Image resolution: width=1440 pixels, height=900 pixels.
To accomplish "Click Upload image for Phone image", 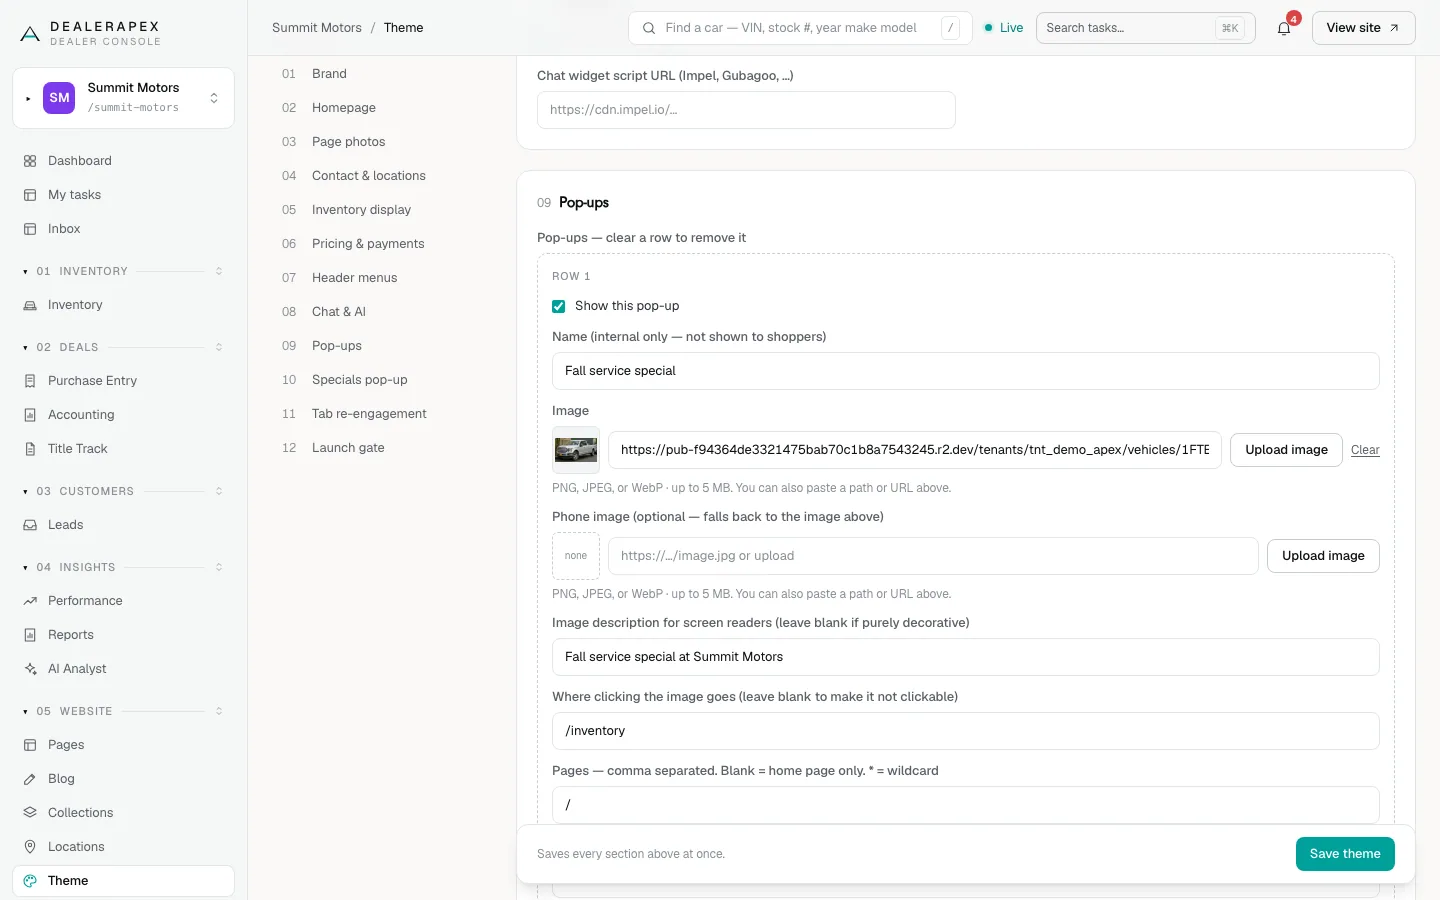I will [1323, 556].
